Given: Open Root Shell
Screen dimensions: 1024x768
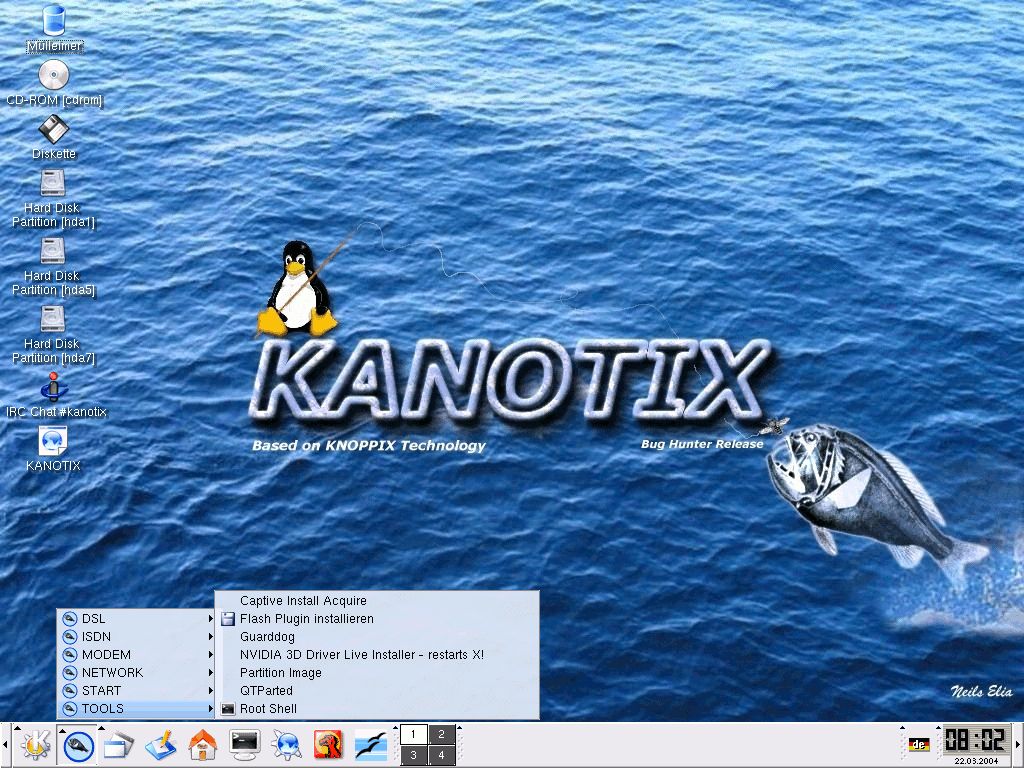Looking at the screenshot, I should pyautogui.click(x=377, y=709).
